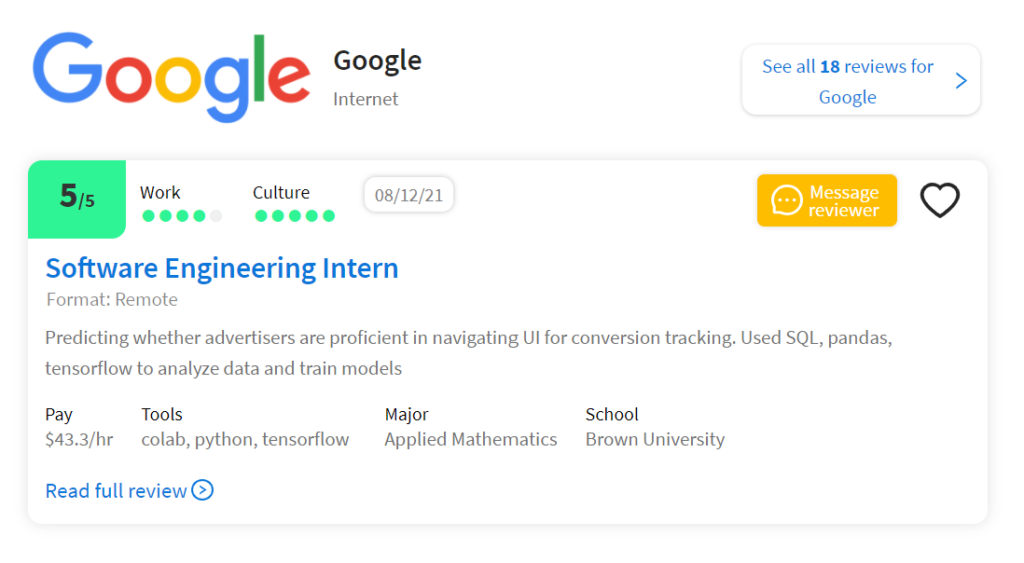Click the Format: Remote label
1024x563 pixels.
click(x=112, y=300)
